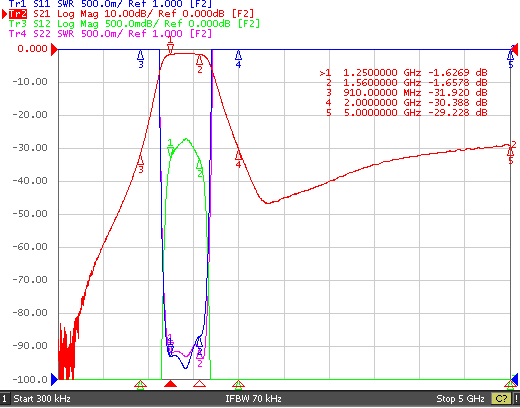Click the Start 300 kHz field
The width and height of the screenshot is (520, 408).
[42, 399]
